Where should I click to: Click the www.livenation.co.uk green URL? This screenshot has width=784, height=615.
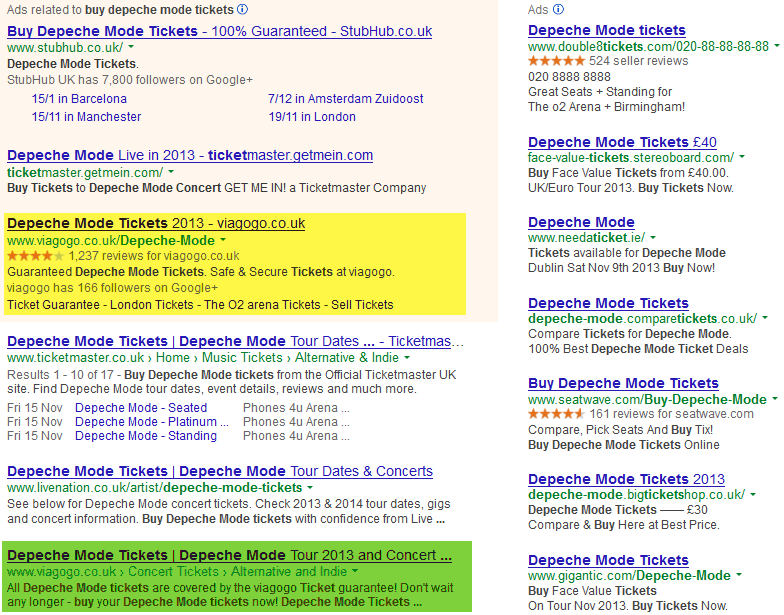[x=154, y=488]
